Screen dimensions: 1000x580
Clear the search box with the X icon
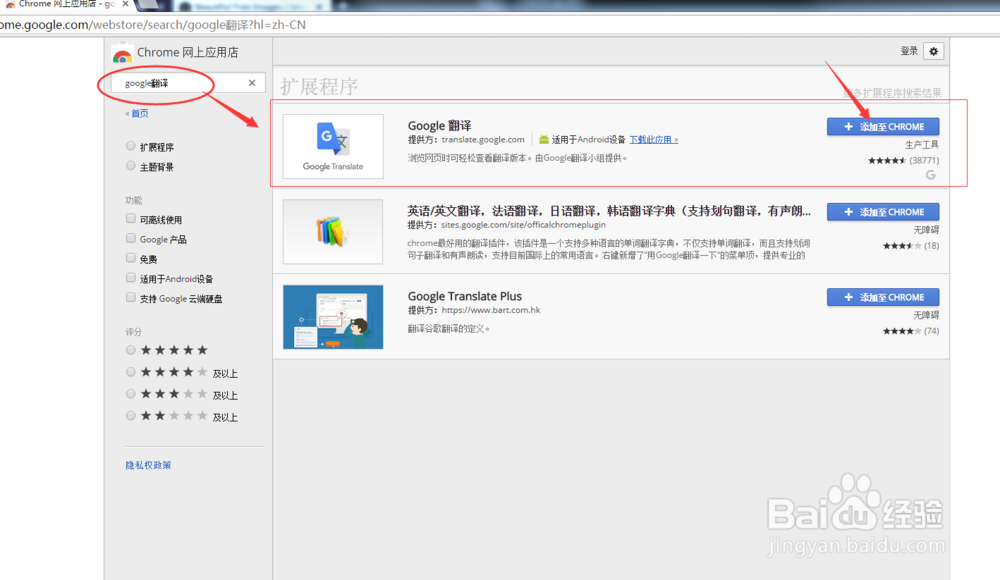(x=252, y=83)
